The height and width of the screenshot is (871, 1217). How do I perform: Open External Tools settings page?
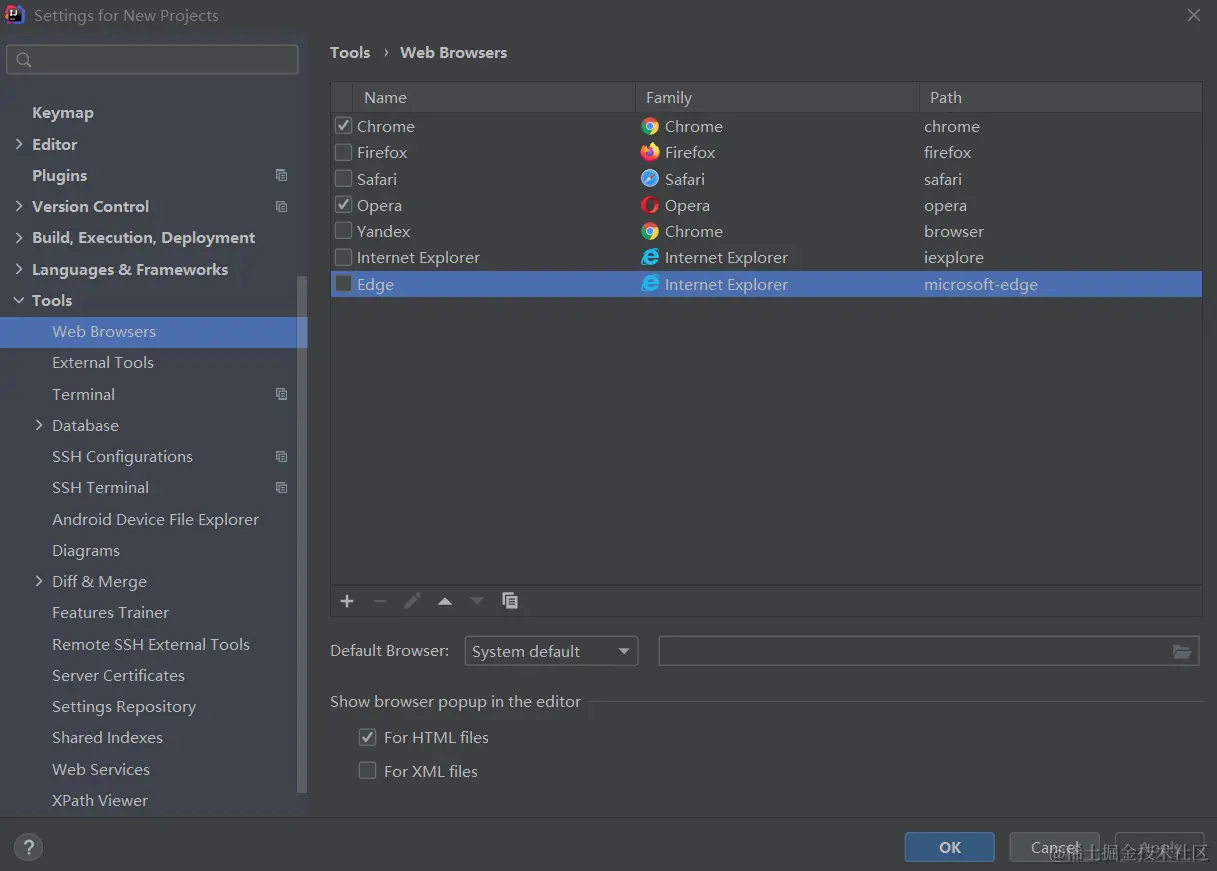103,362
